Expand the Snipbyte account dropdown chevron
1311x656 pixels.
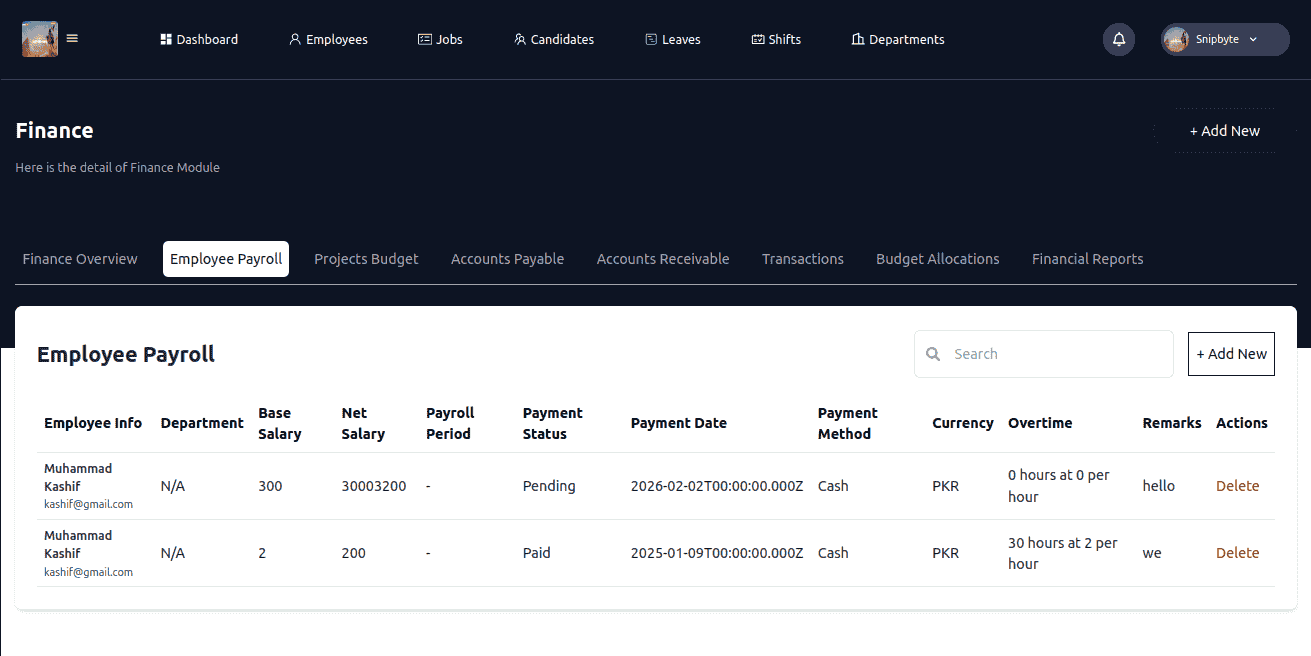[x=1253, y=40]
